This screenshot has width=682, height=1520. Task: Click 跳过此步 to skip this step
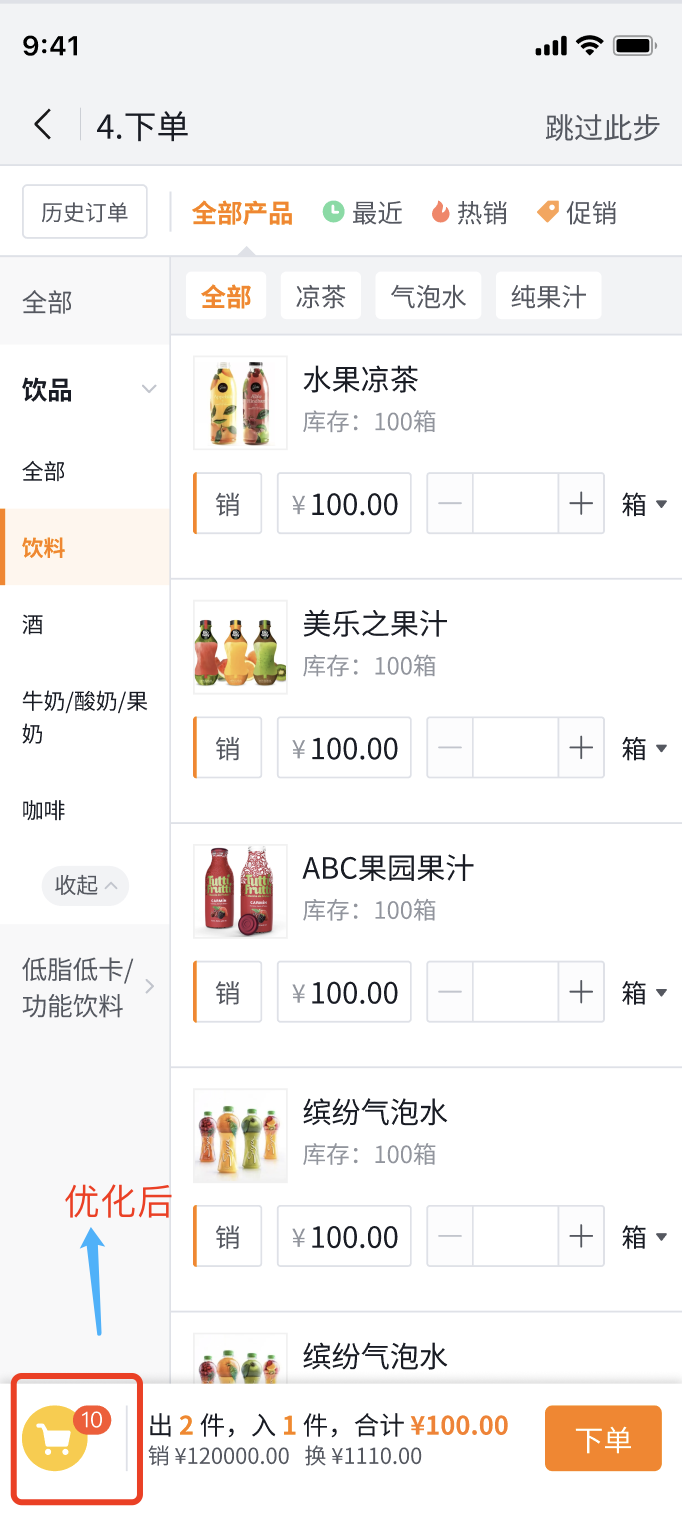(x=601, y=124)
